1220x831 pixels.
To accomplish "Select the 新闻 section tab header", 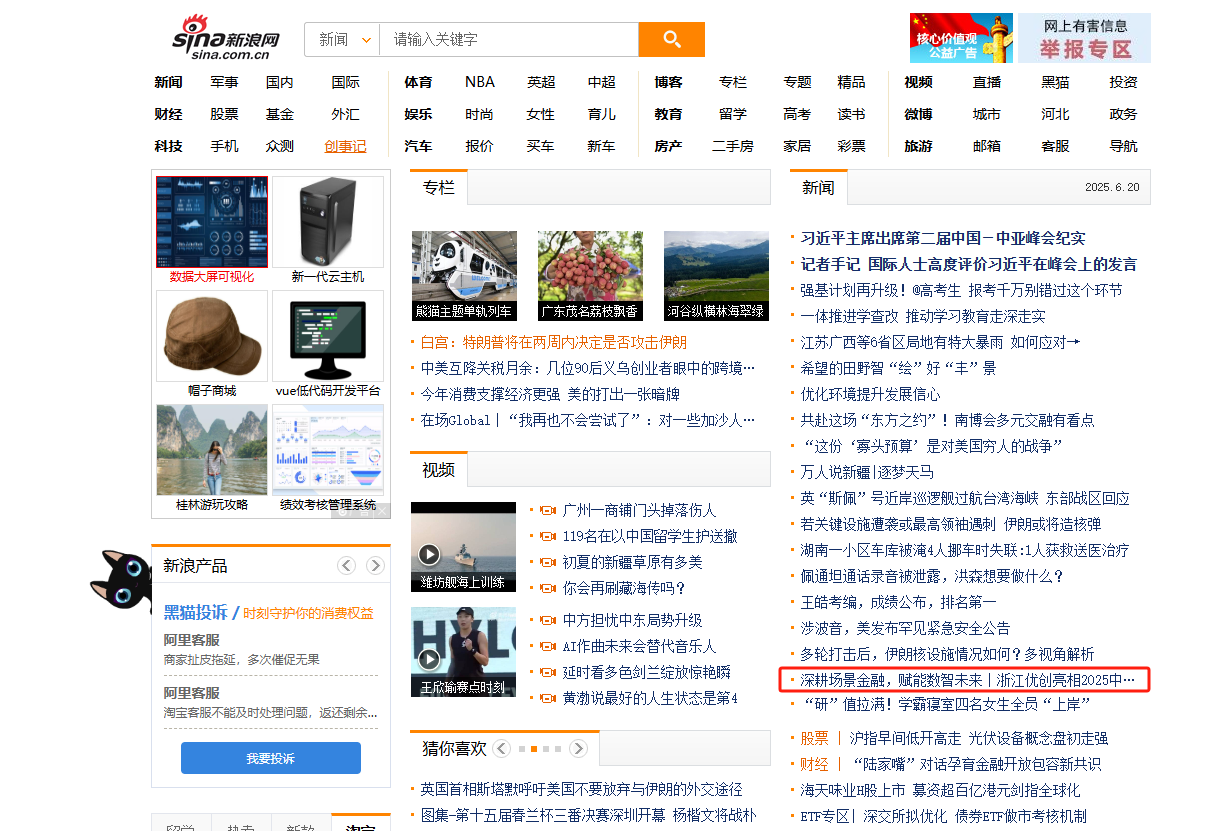I will coord(818,187).
